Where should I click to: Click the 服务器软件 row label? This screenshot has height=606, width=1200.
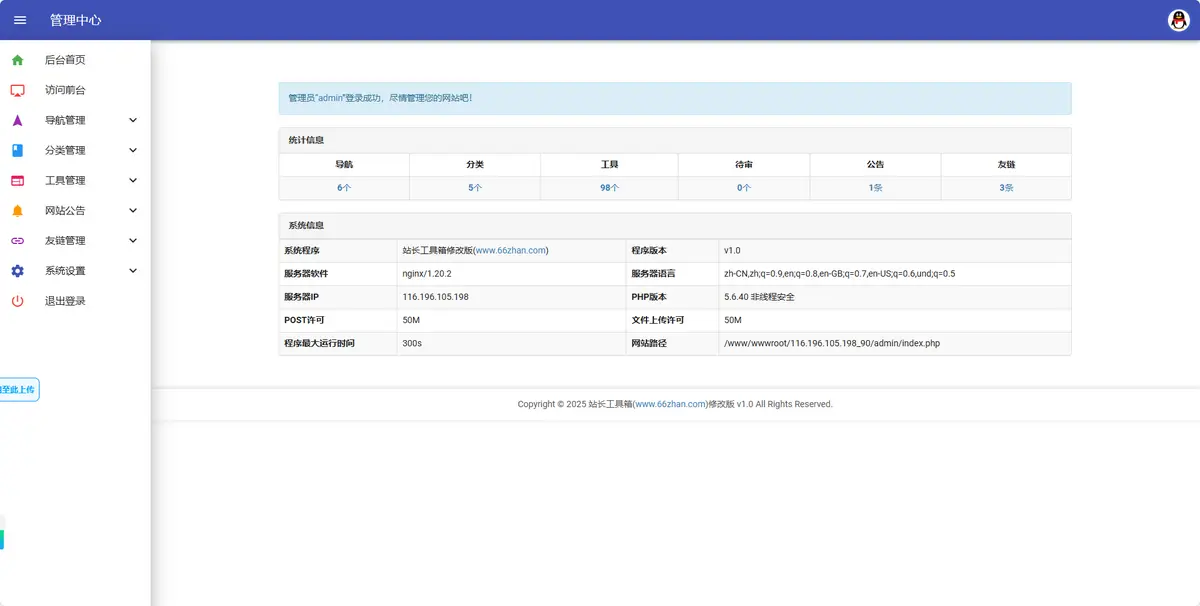pyautogui.click(x=306, y=273)
